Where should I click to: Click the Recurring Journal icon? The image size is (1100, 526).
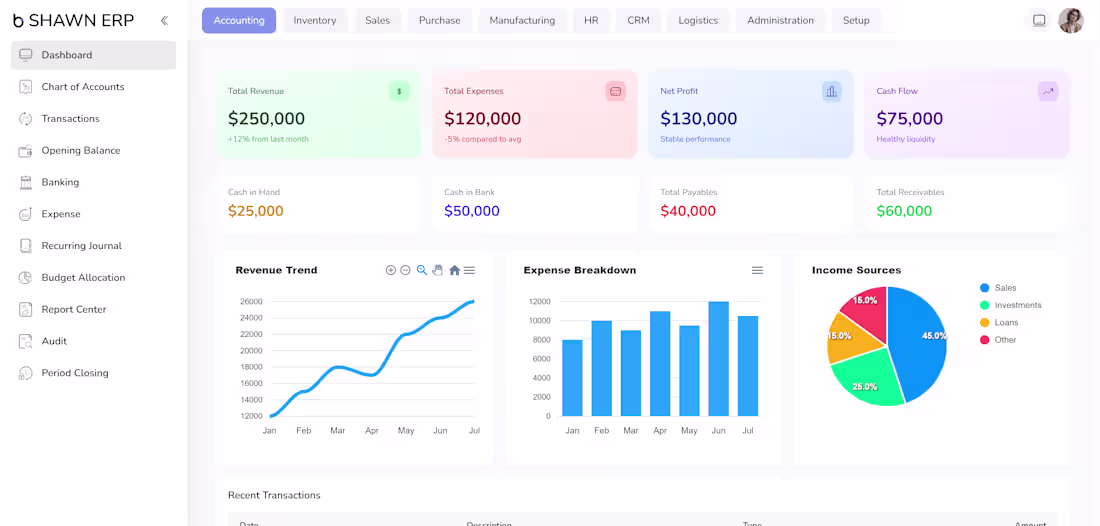coord(26,246)
